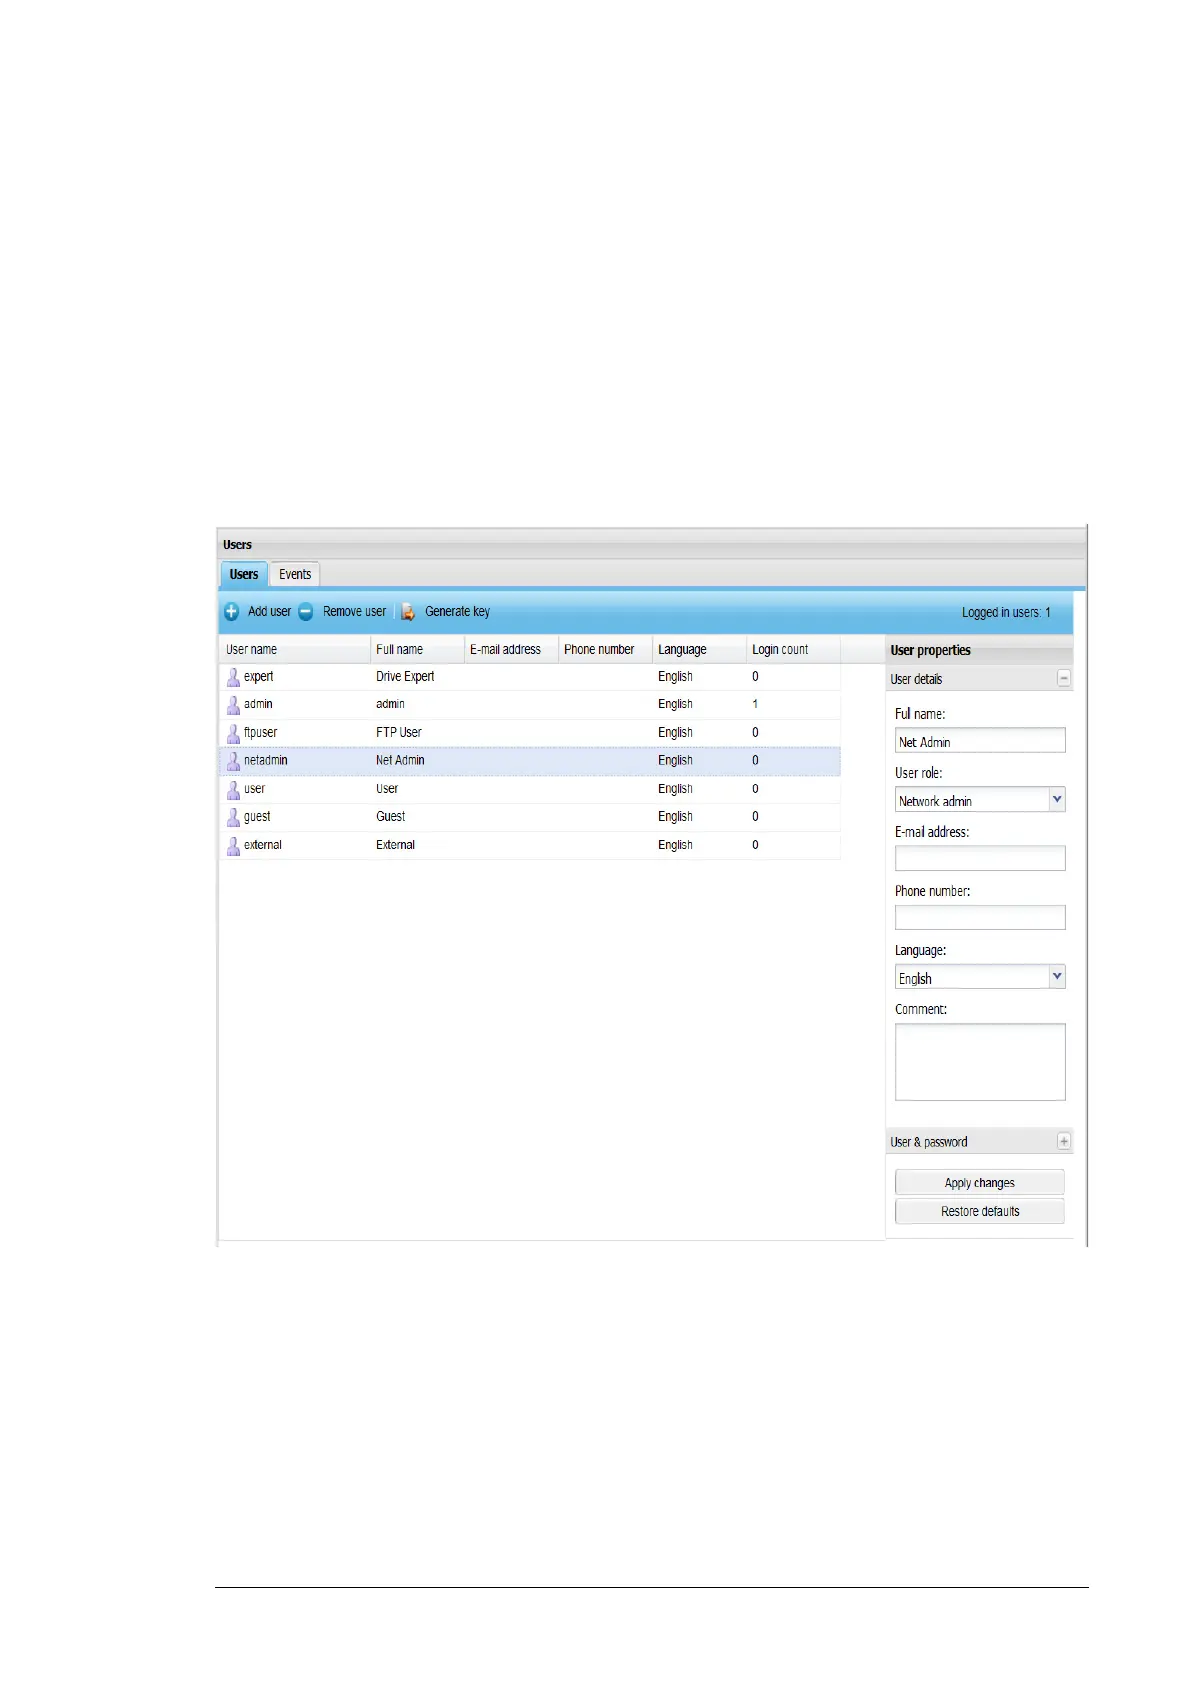Click the guest avatar icon
Screen dimensions: 1190x1684
(x=233, y=817)
